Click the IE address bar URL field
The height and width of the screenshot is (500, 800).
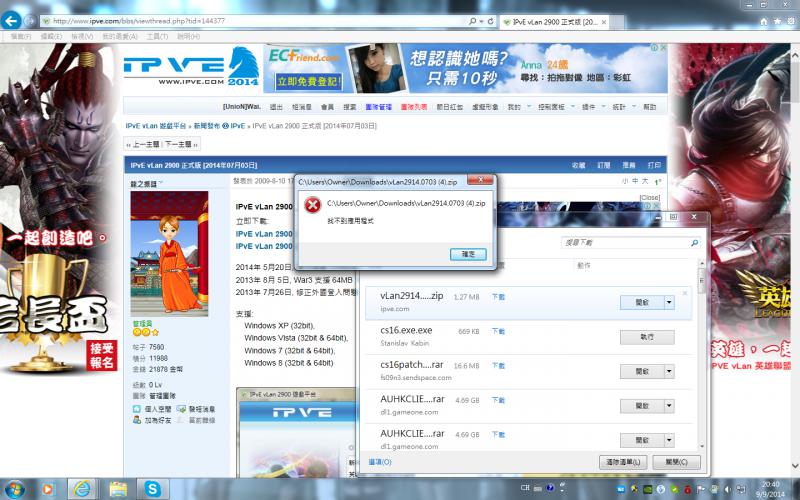pyautogui.click(x=255, y=21)
